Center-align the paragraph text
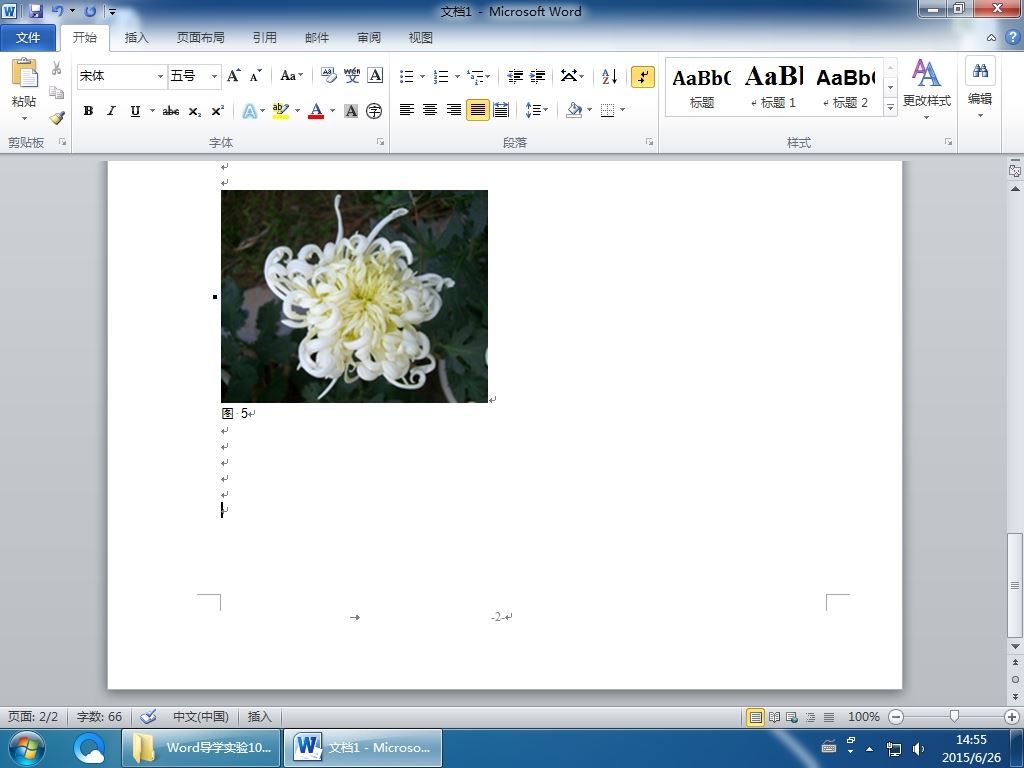The image size is (1024, 768). [430, 110]
